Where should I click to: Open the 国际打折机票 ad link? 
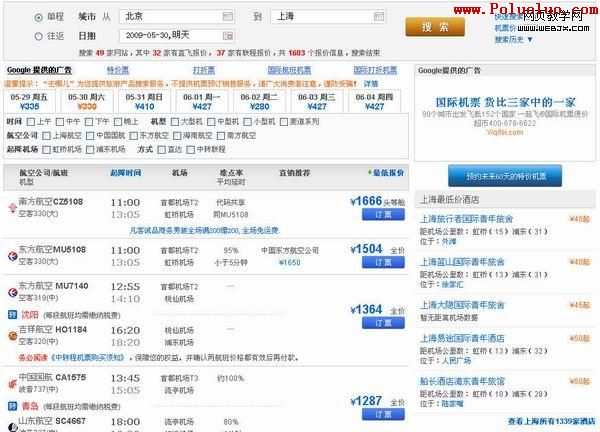pos(375,70)
